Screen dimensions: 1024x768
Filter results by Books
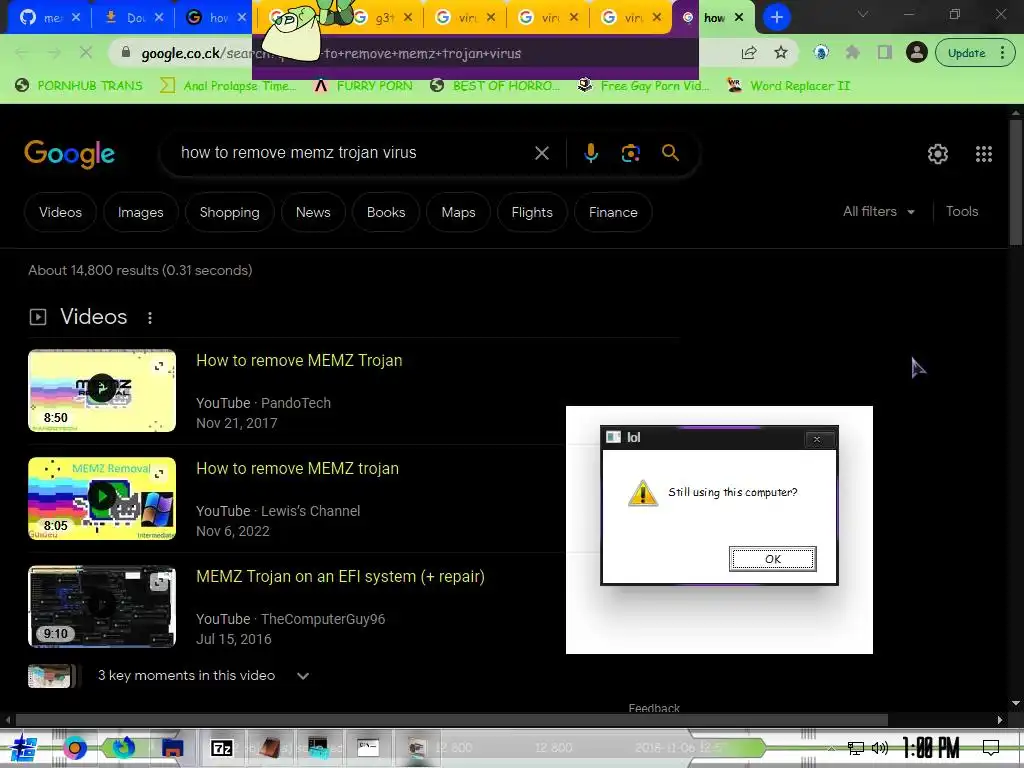tap(386, 212)
